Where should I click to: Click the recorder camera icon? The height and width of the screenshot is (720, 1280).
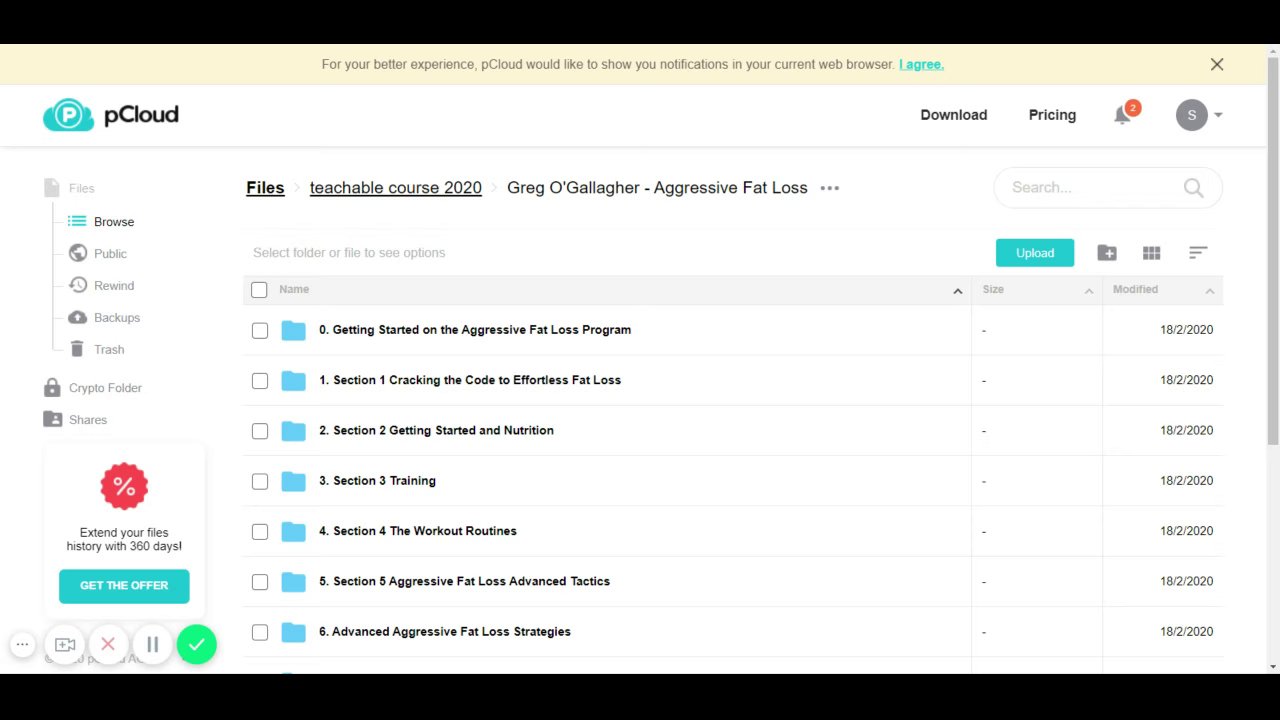pyautogui.click(x=65, y=645)
